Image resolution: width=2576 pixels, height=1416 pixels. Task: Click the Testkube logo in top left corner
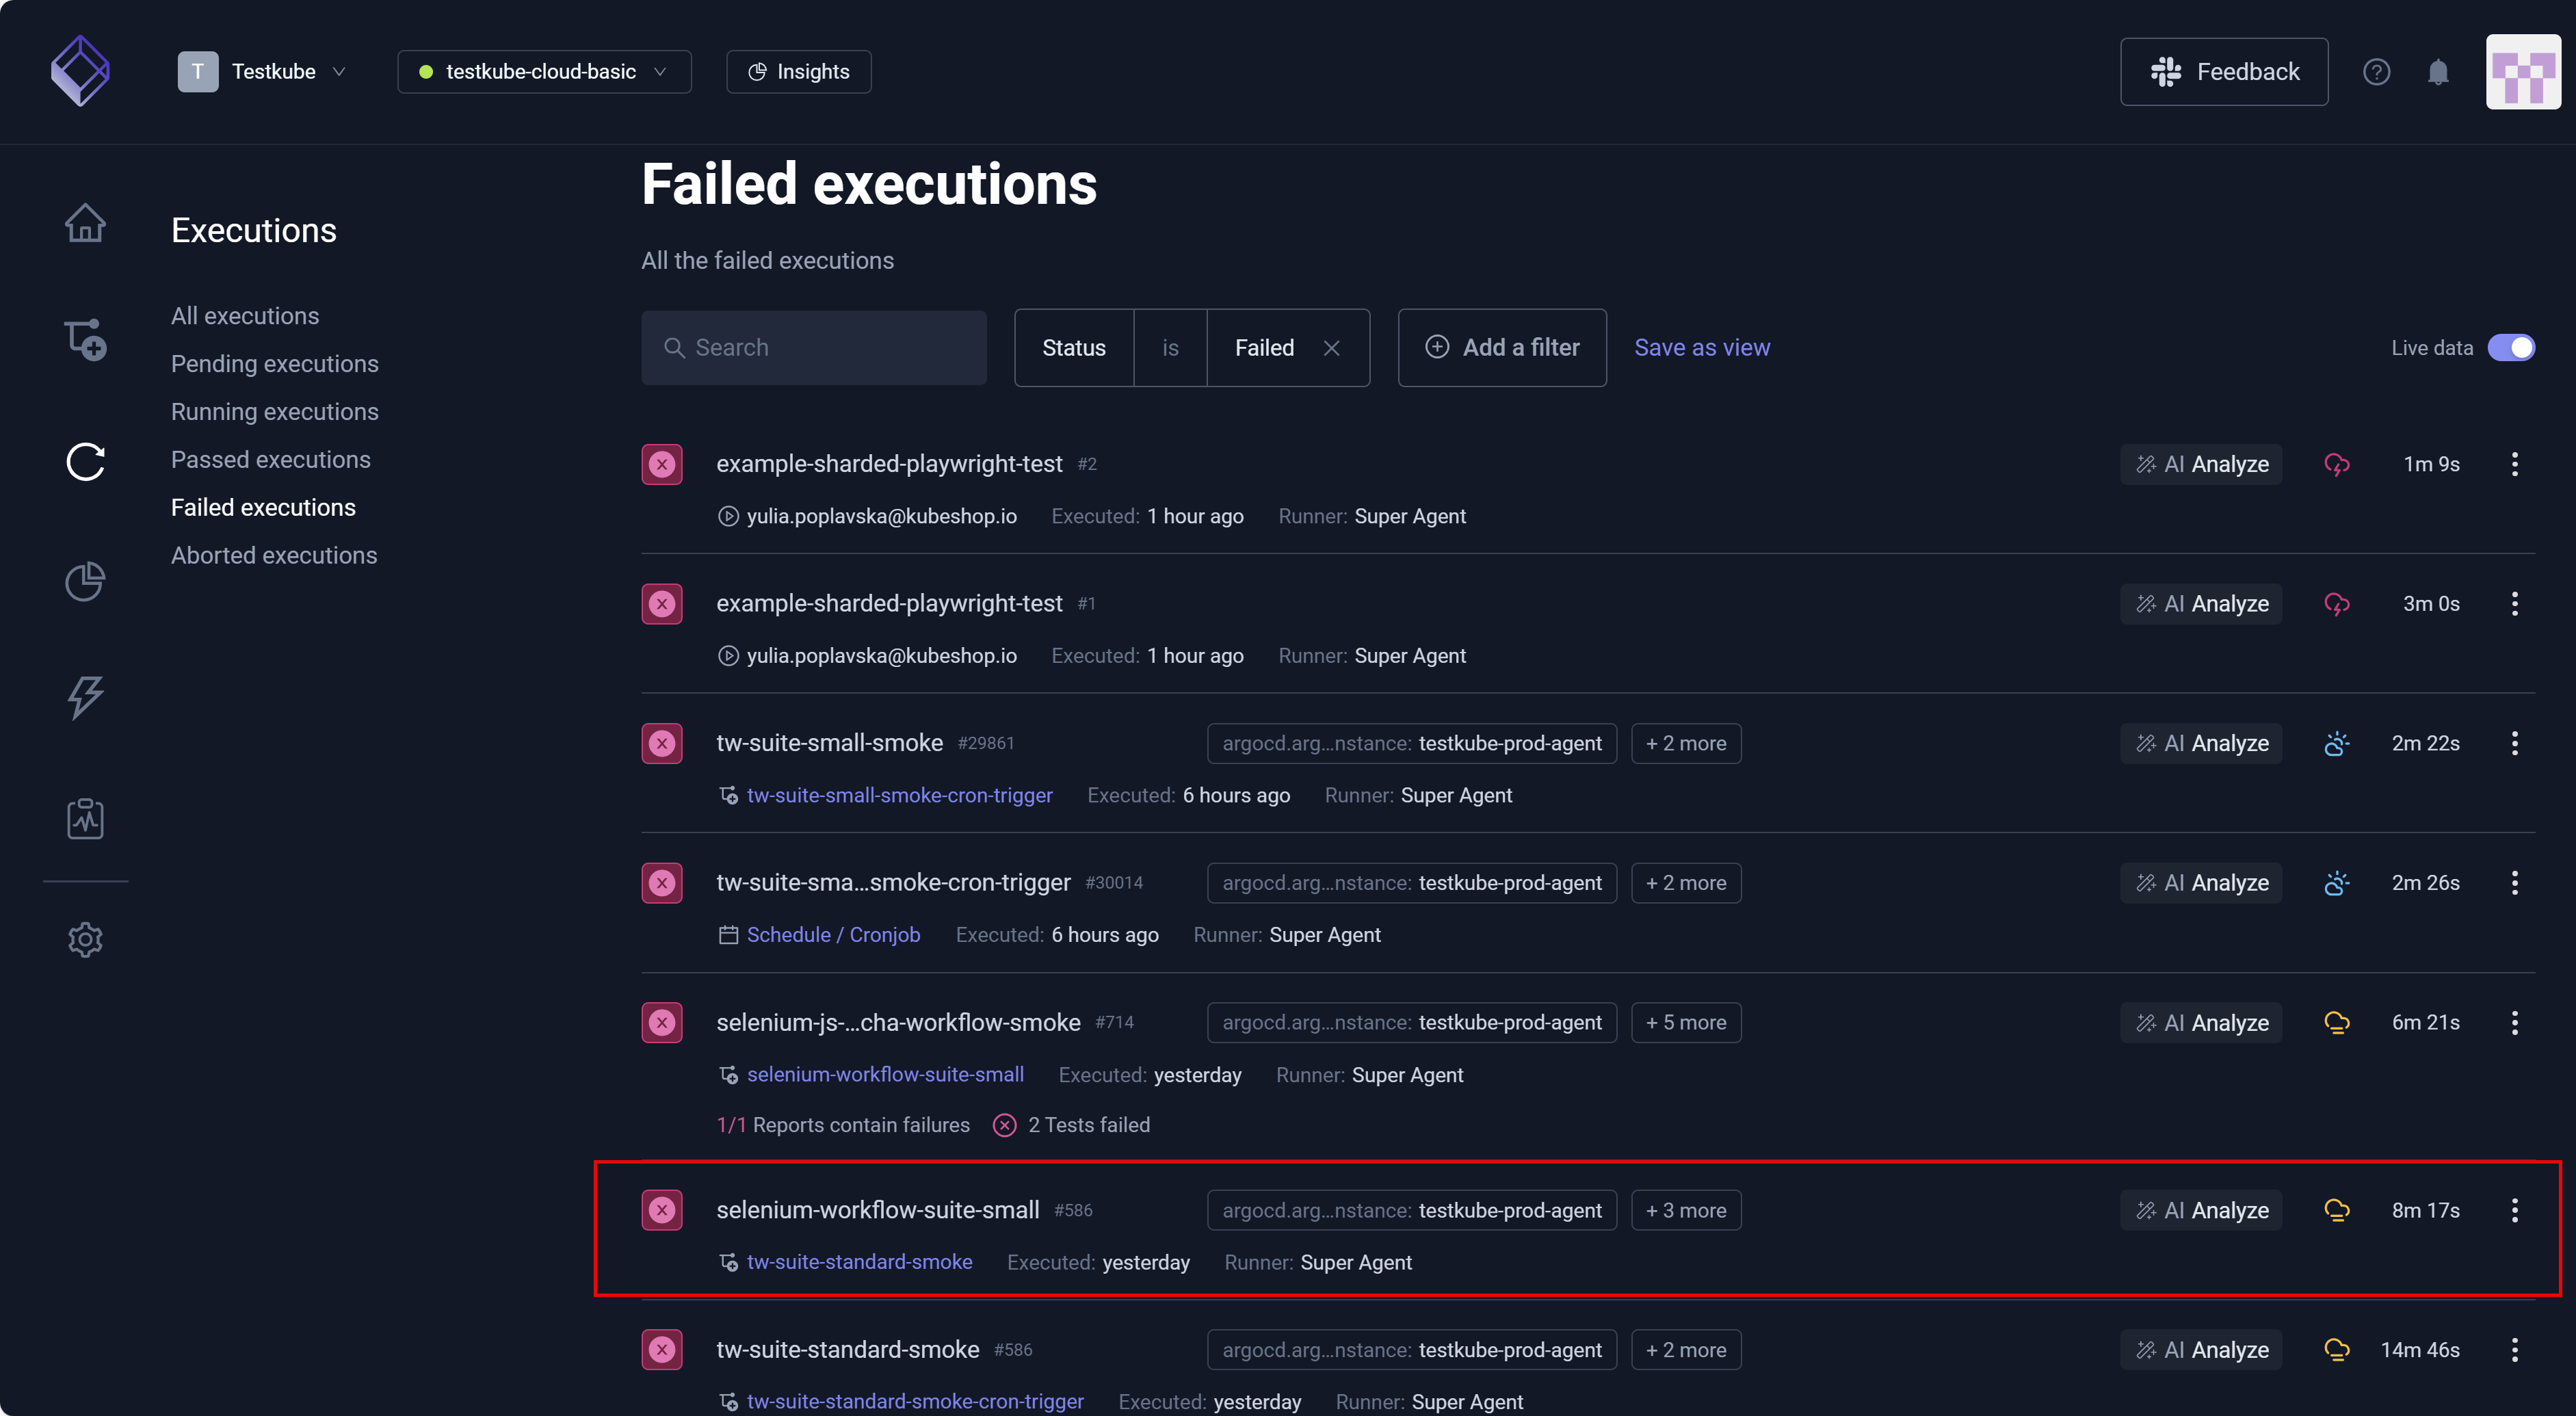[x=80, y=70]
